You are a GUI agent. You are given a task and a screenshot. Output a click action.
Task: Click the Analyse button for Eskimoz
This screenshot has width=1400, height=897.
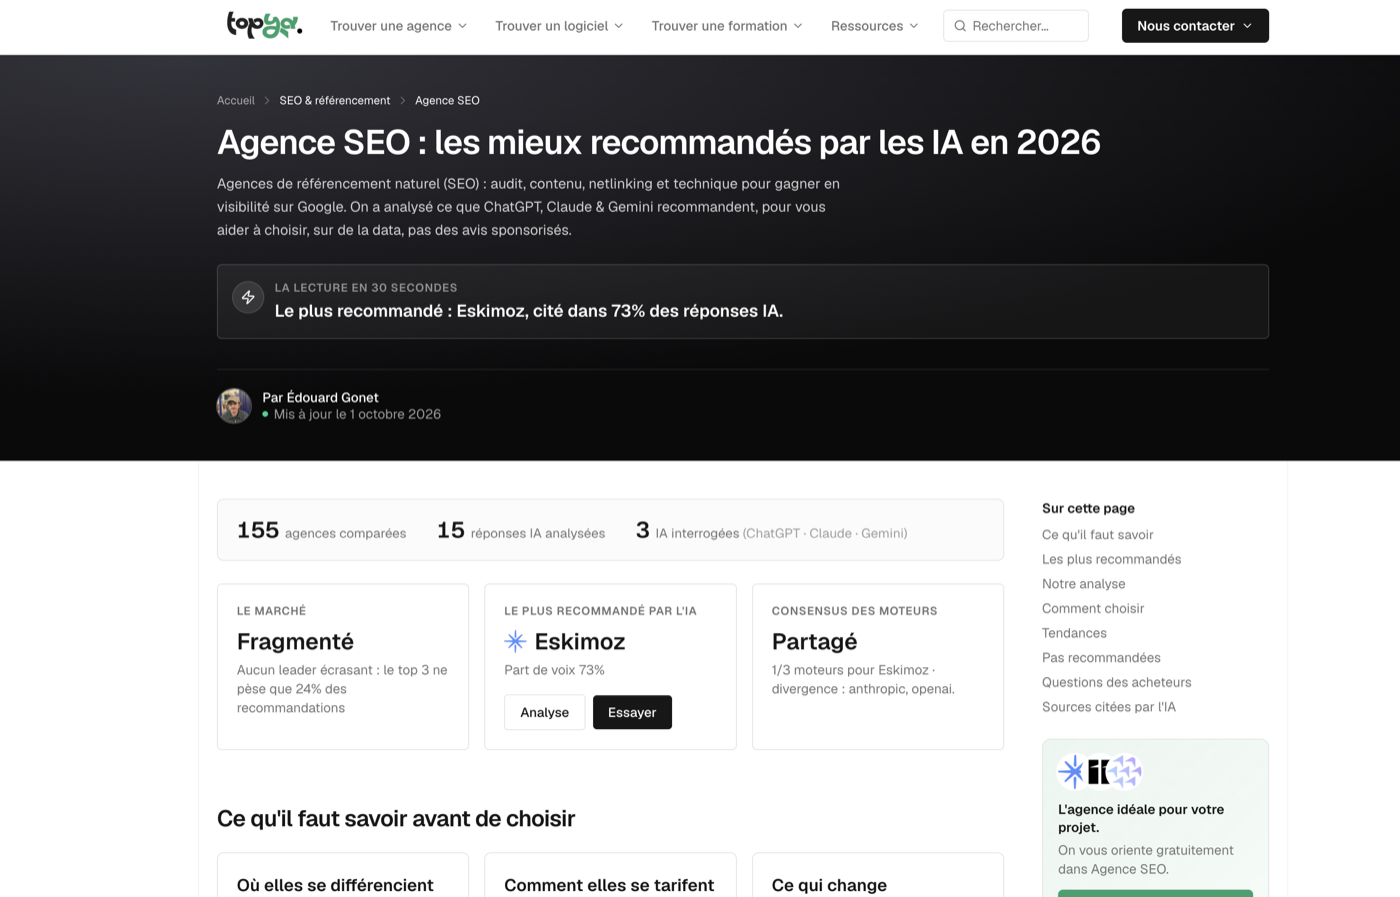click(x=545, y=712)
